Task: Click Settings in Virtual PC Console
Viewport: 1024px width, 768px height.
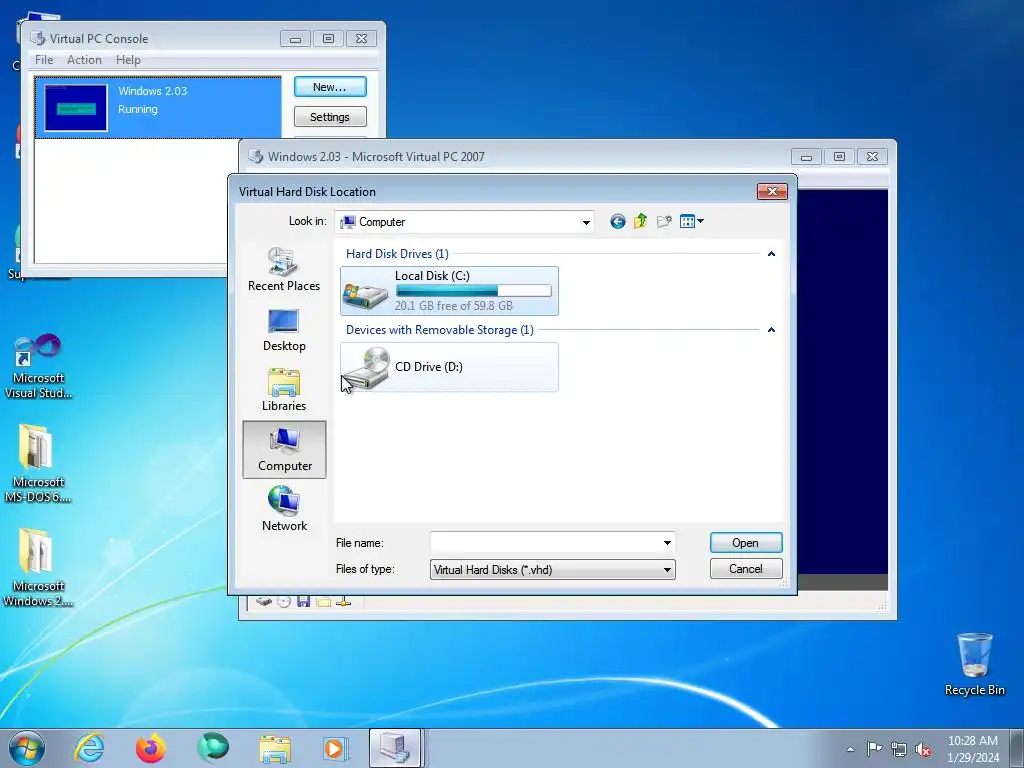Action: click(x=330, y=117)
